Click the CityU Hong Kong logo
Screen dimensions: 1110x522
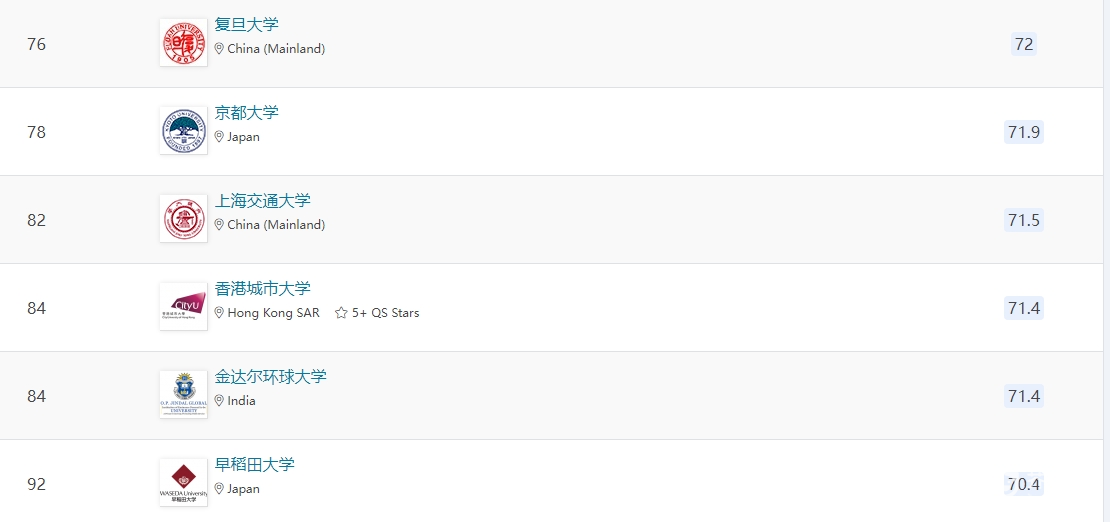click(183, 306)
